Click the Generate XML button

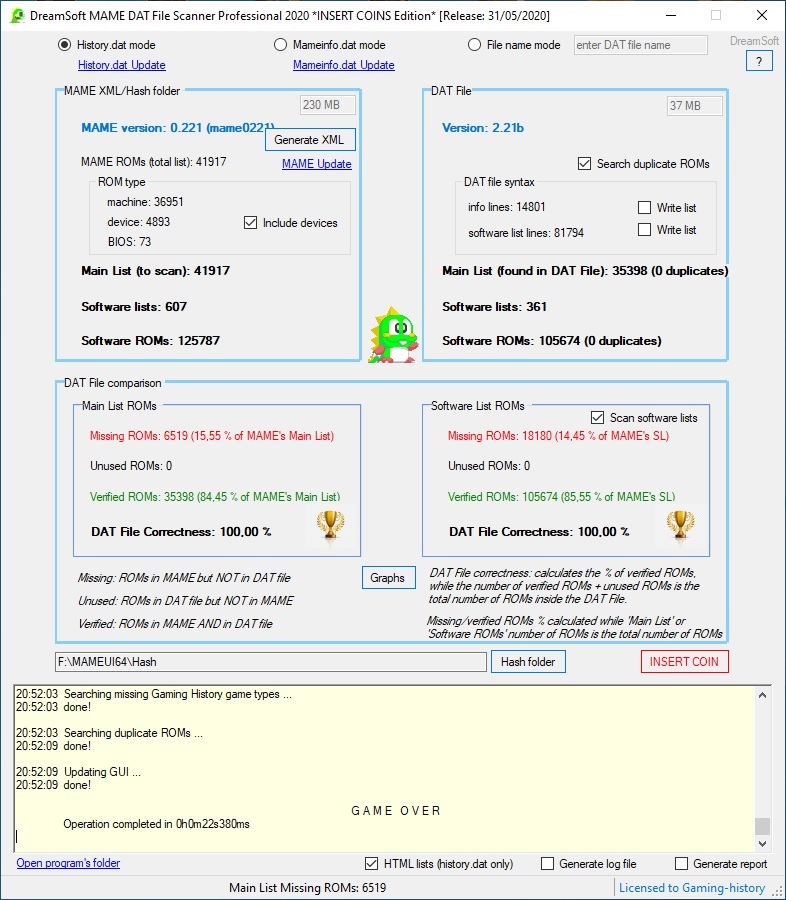(310, 139)
